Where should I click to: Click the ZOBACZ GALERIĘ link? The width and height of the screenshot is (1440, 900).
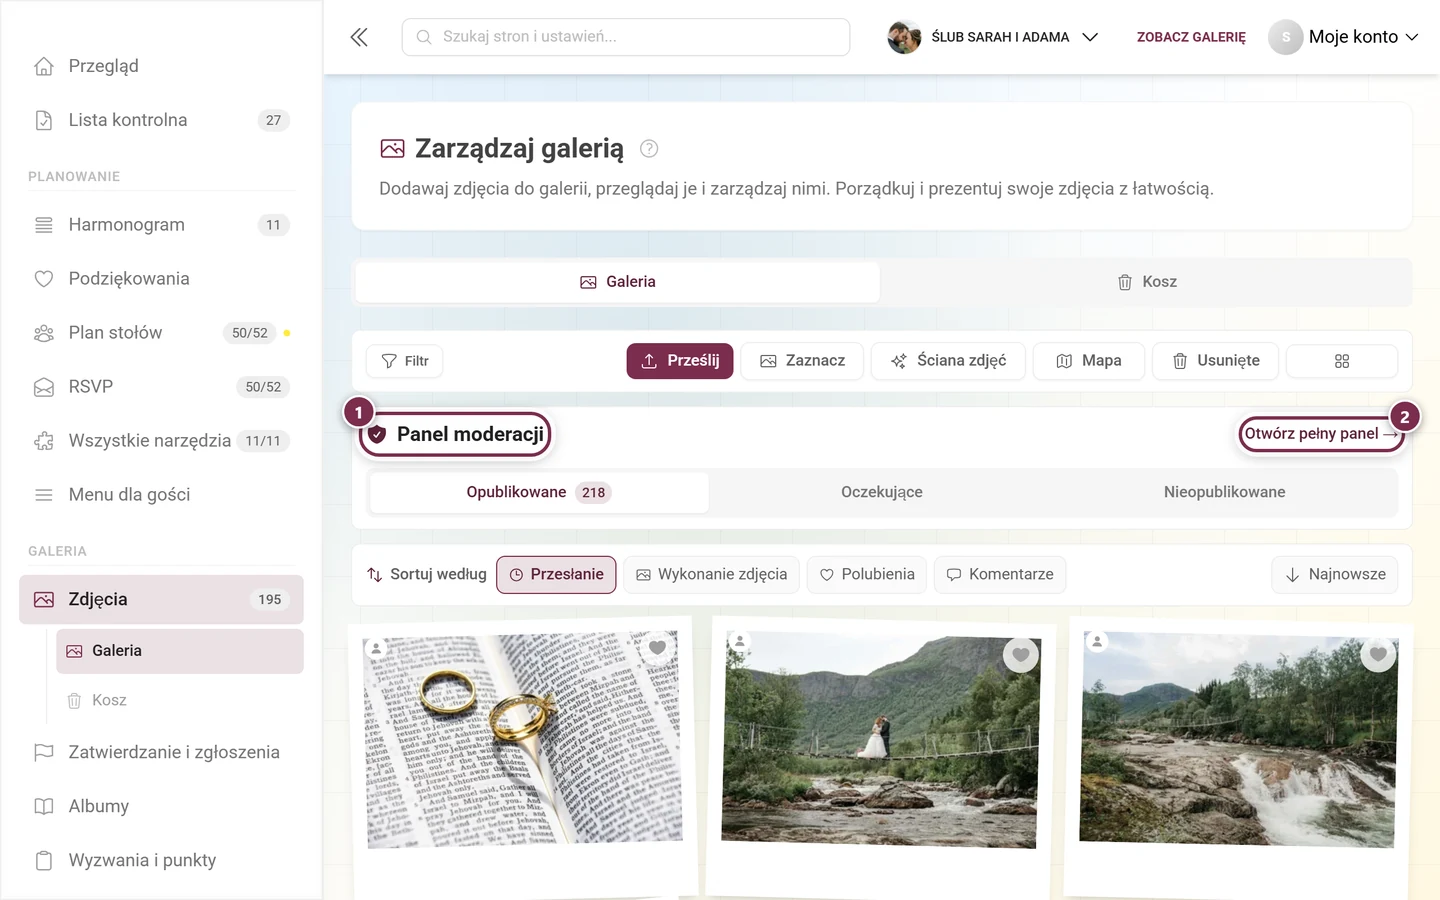[x=1191, y=37]
